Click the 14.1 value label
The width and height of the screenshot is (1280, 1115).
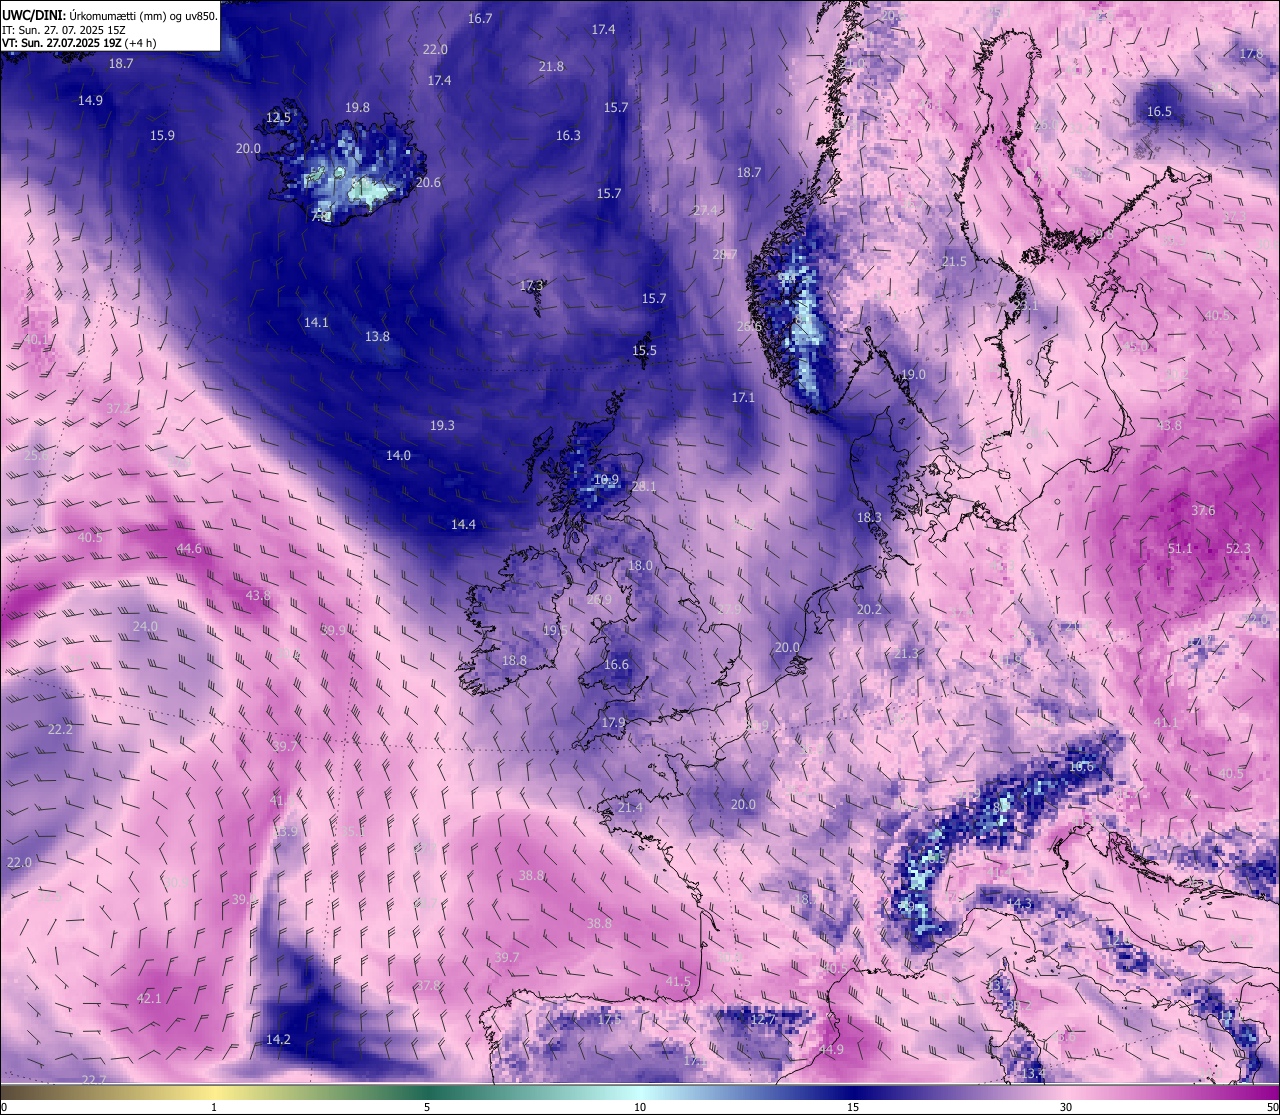pyautogui.click(x=316, y=322)
